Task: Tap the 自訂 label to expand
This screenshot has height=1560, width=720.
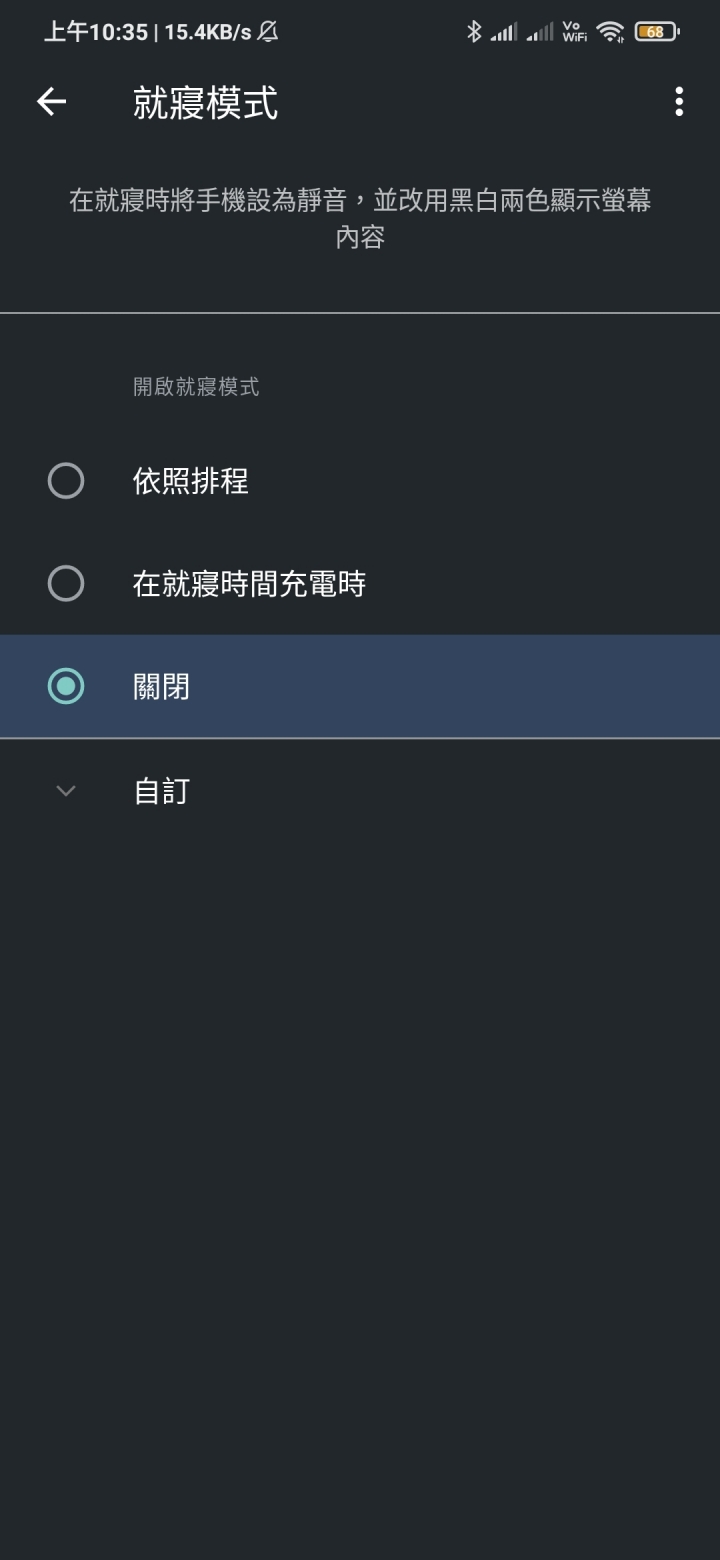Action: click(162, 792)
